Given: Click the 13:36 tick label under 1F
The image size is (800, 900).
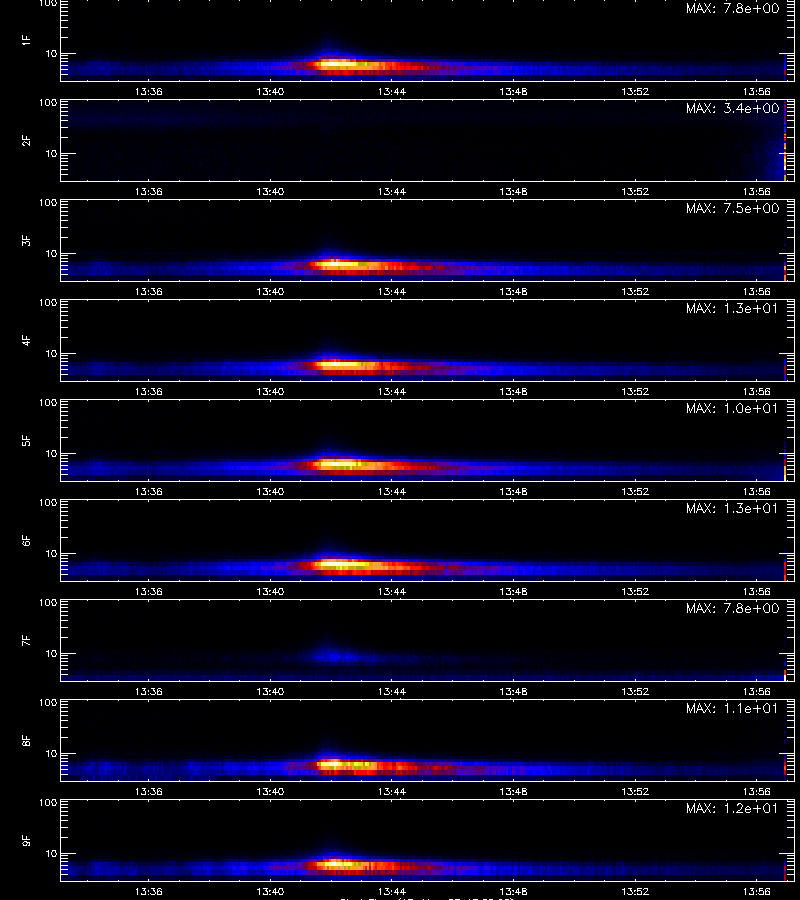Looking at the screenshot, I should (x=149, y=91).
